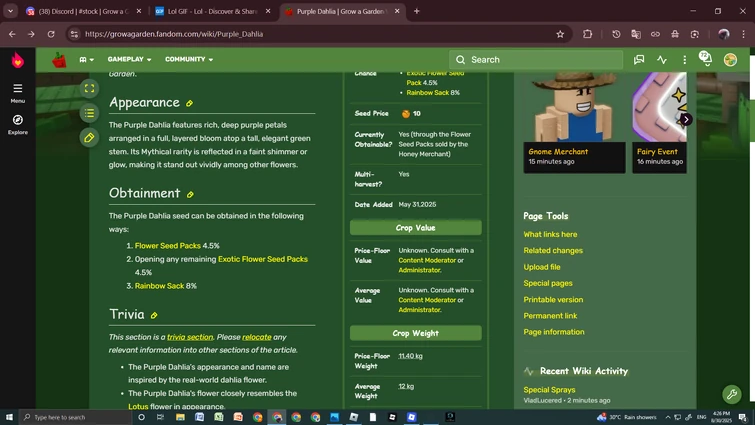Click the round page edit pencil button

pyautogui.click(x=89, y=138)
